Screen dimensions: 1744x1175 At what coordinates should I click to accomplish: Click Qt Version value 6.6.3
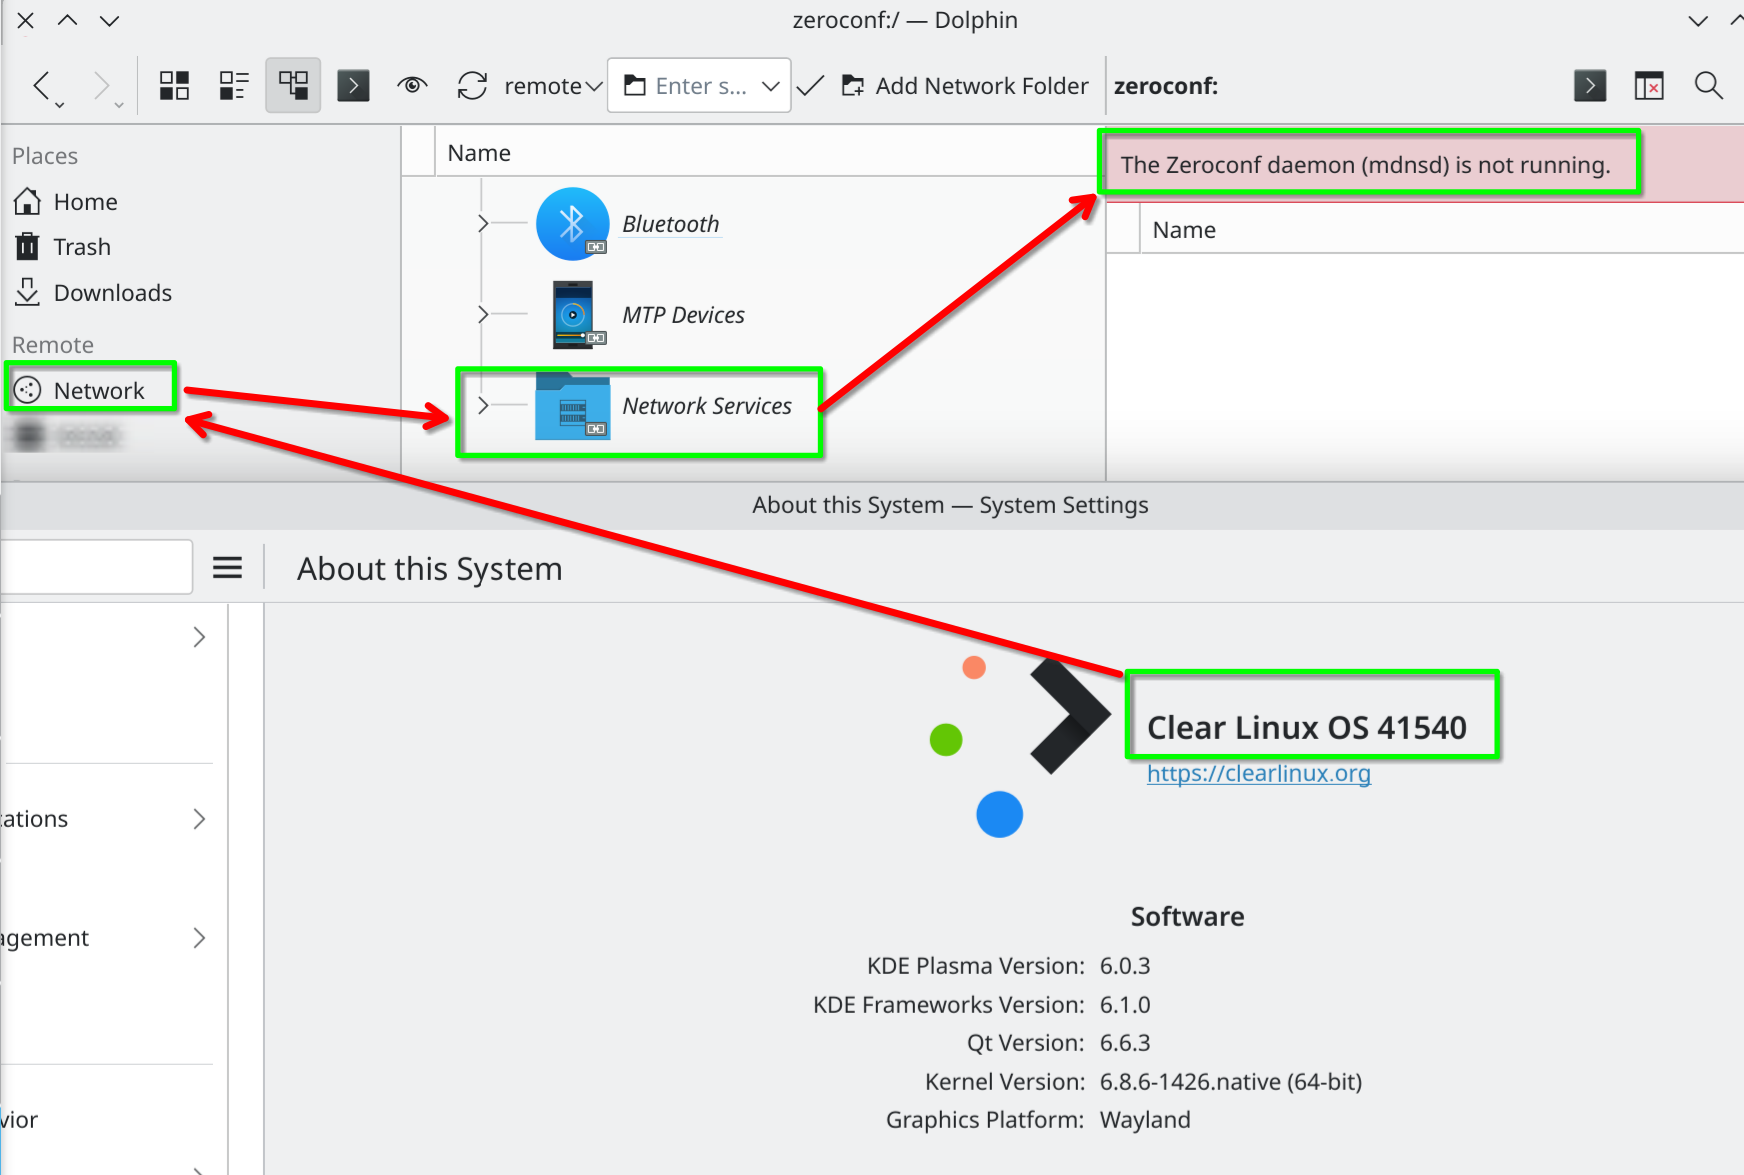[x=1125, y=1043]
